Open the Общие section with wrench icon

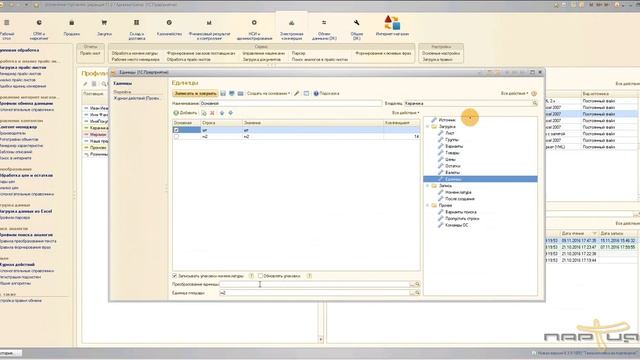[x=357, y=29]
